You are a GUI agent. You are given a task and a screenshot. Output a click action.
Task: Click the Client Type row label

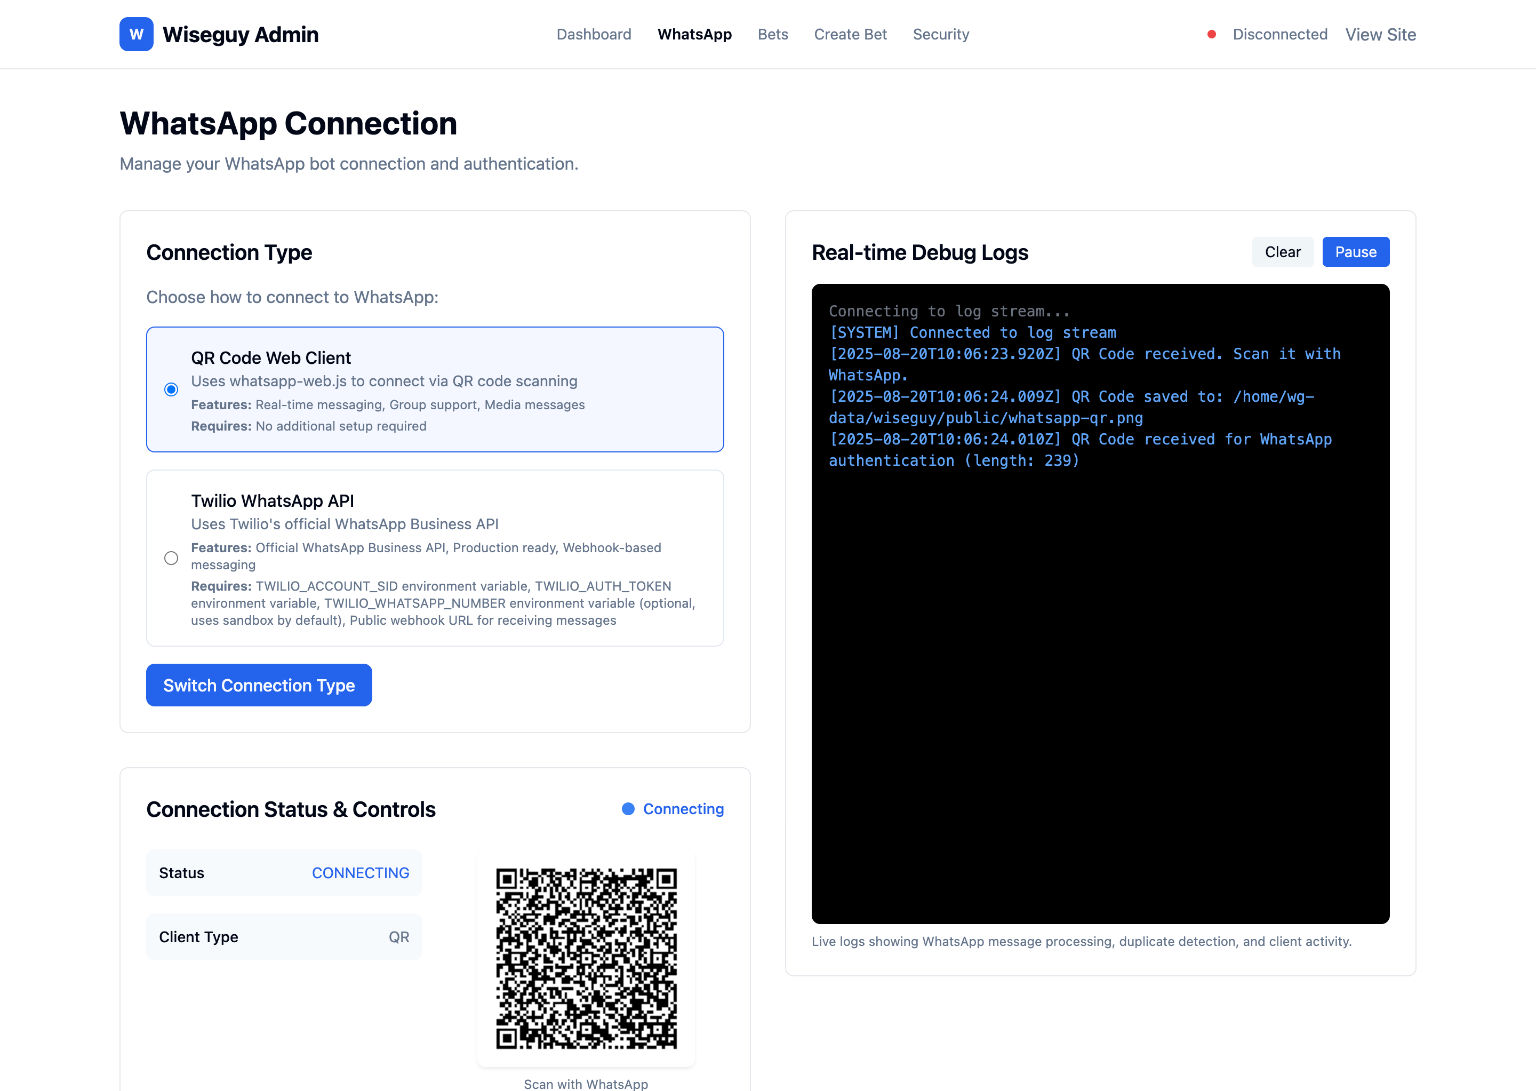[x=198, y=937]
